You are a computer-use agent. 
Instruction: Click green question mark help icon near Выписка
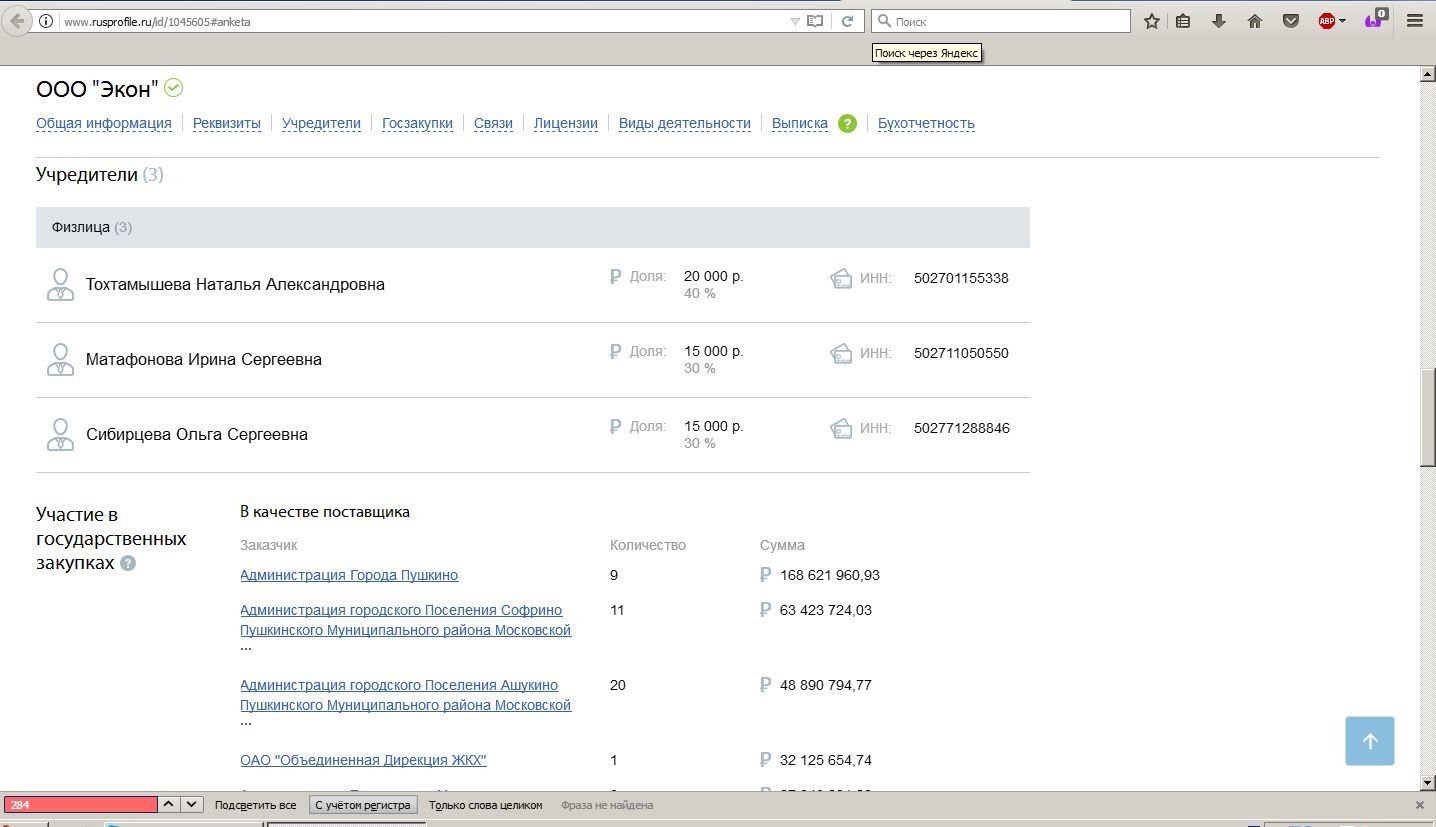847,124
